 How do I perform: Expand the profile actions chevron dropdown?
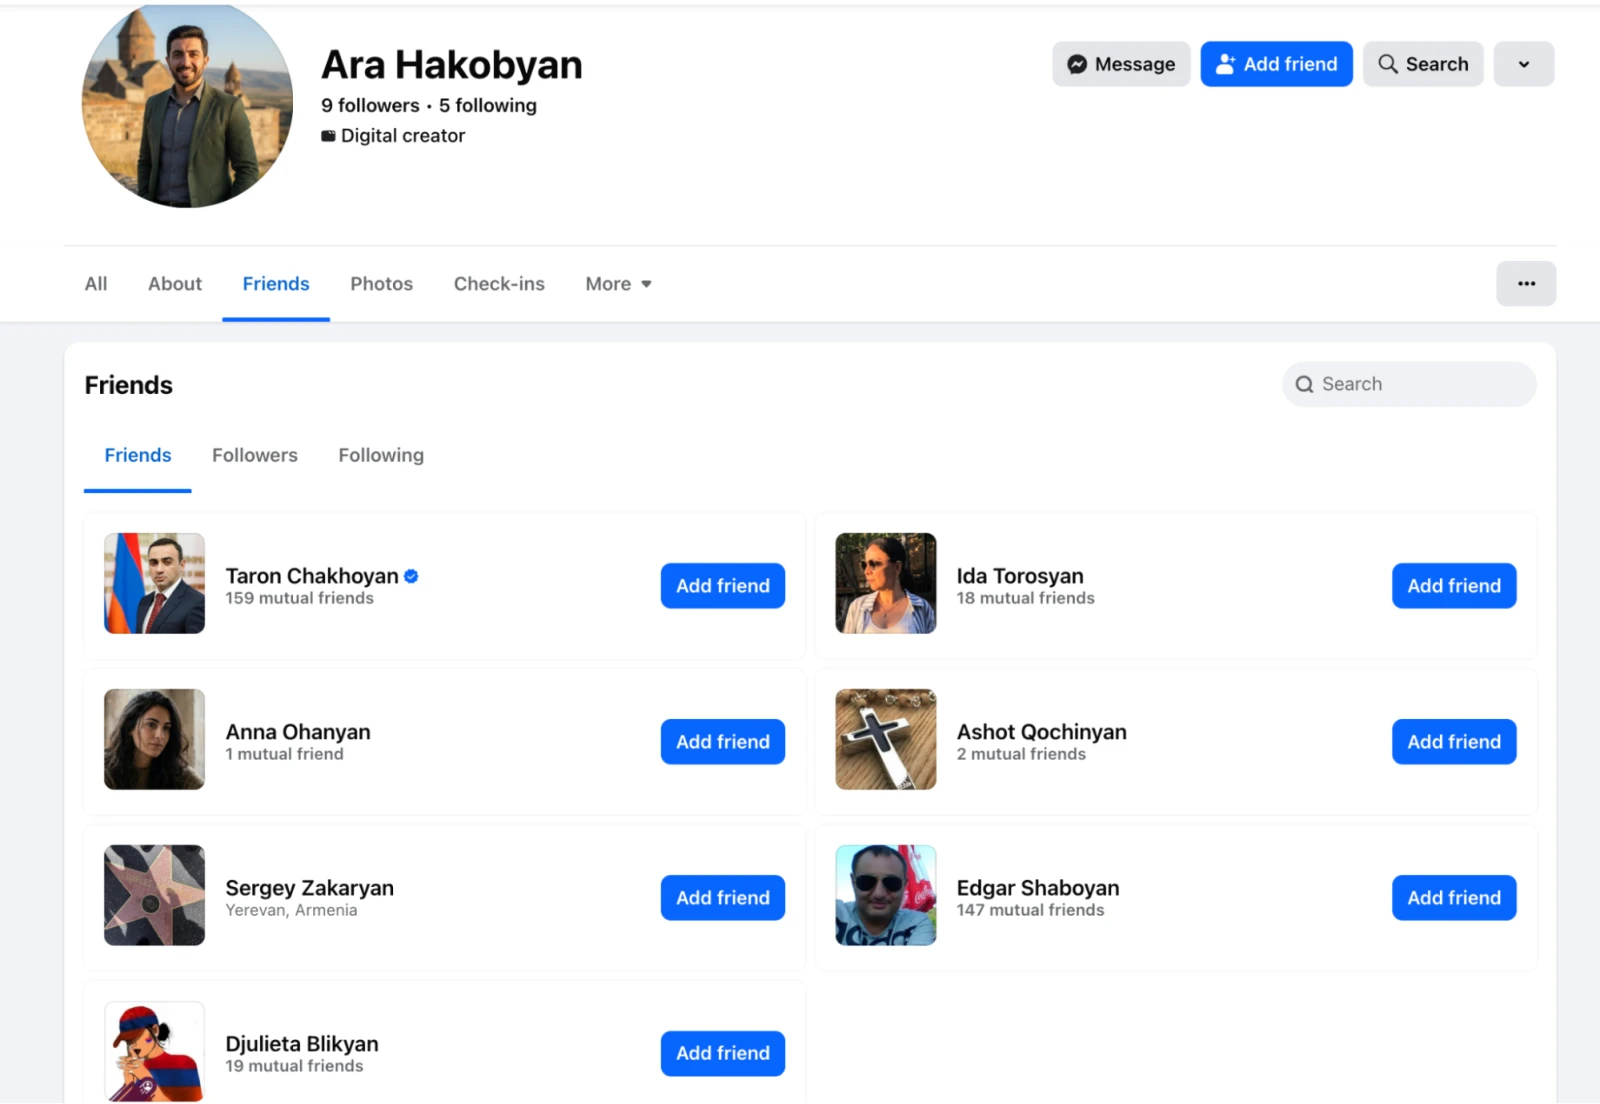1524,64
